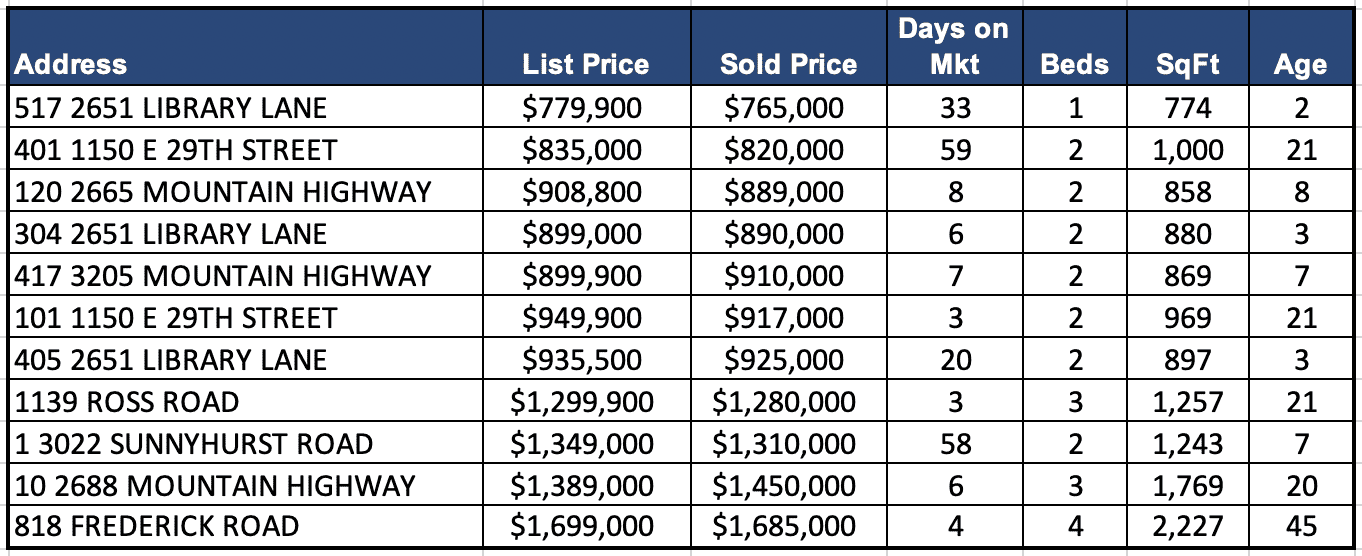Click the 2,227 square footage cell
Image resolution: width=1362 pixels, height=556 pixels.
(x=1187, y=526)
